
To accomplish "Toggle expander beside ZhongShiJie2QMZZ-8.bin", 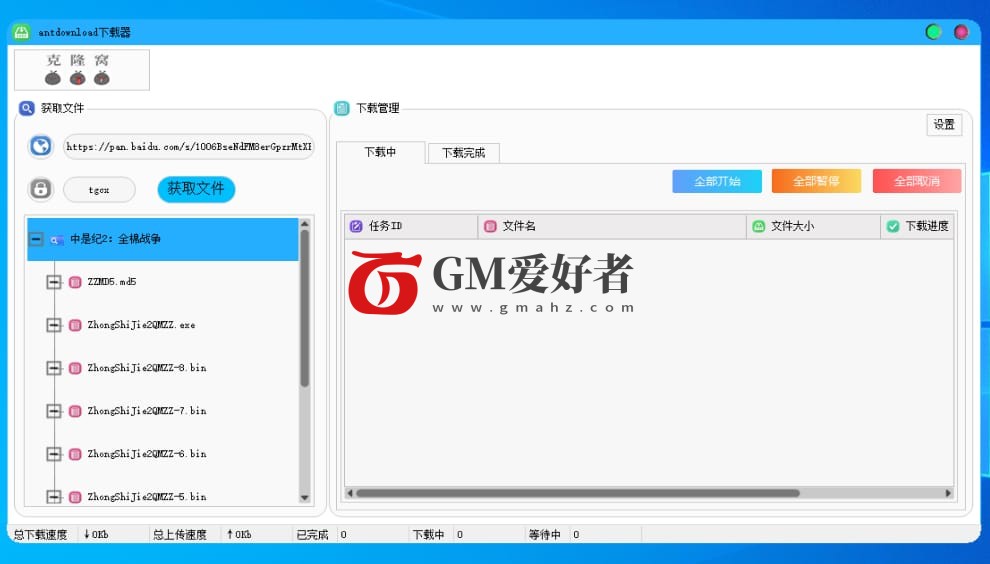I will (x=54, y=368).
